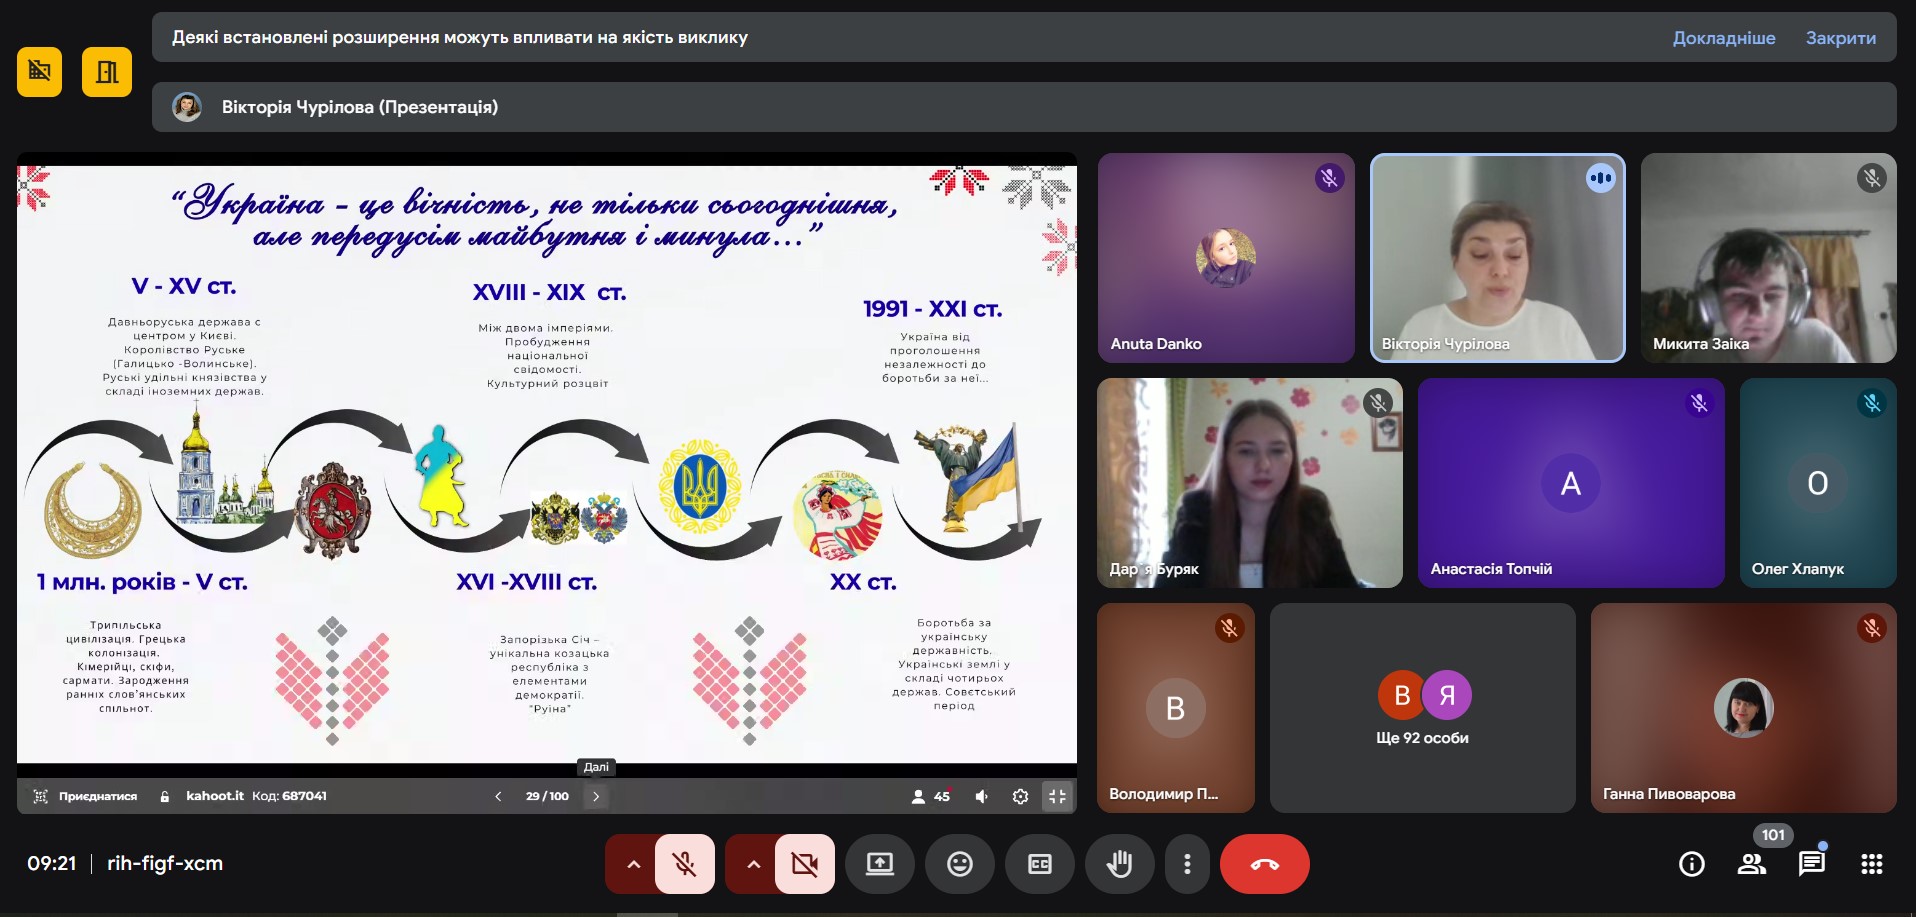Select Вікторія Чурілова (Презентація) label
The image size is (1916, 917).
coord(360,107)
